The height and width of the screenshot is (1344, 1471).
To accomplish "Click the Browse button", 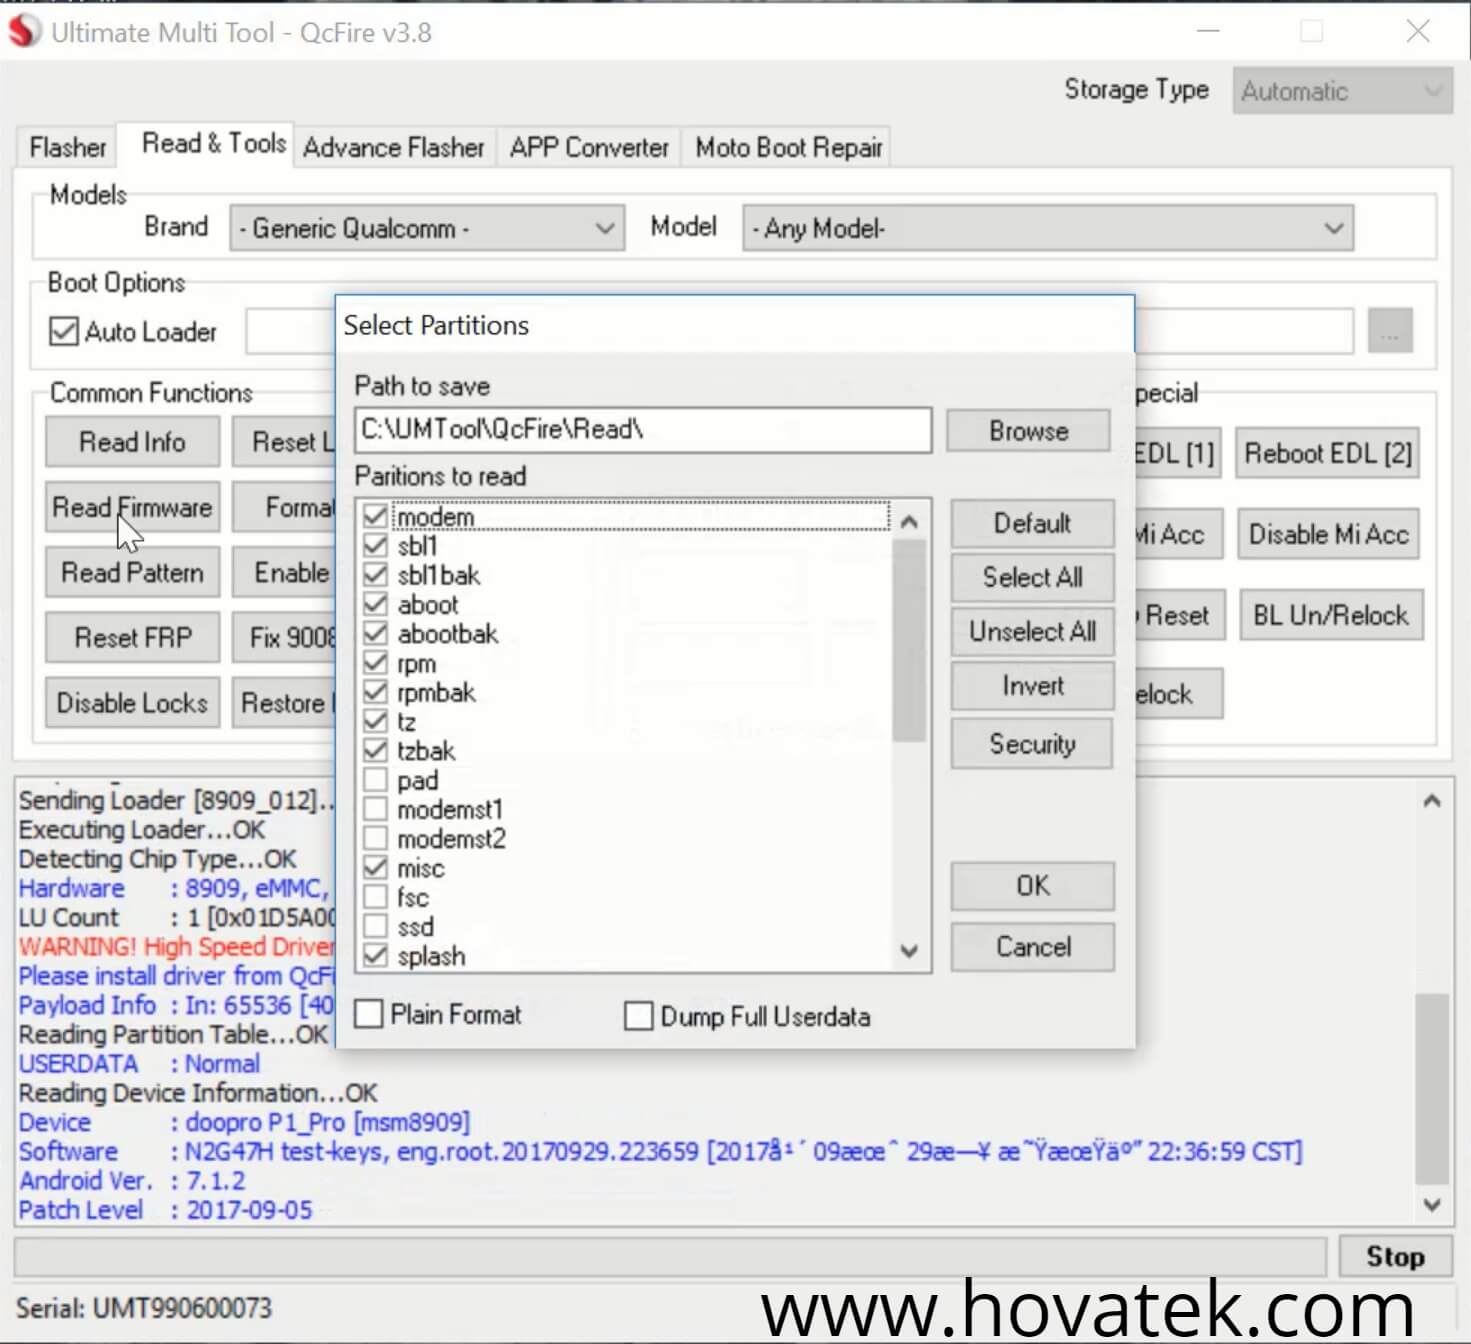I will tap(1028, 431).
